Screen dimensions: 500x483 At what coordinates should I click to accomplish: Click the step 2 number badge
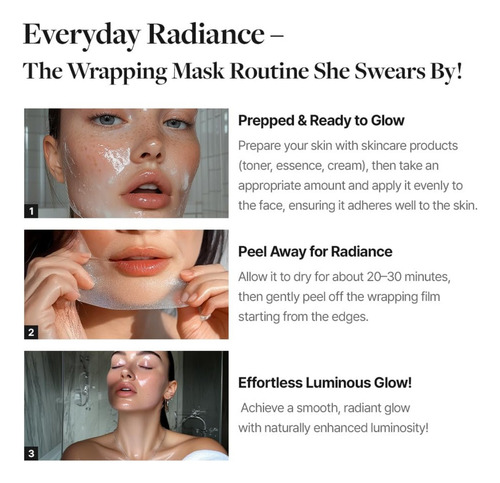(31, 332)
